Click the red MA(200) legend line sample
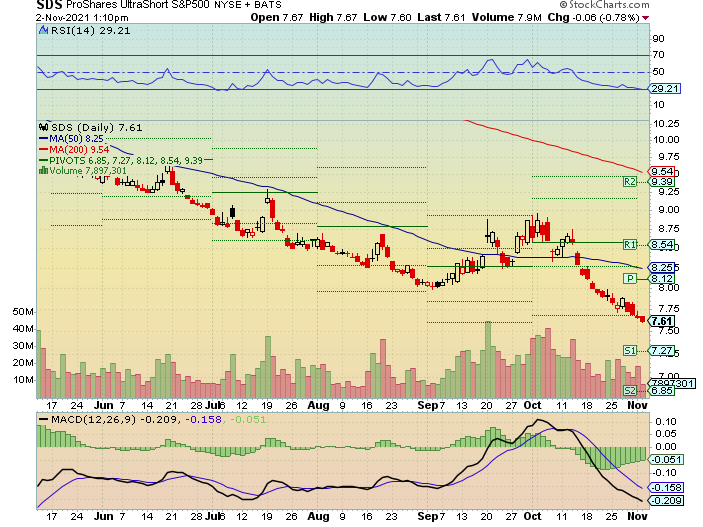Viewport: 703px width, 527px height. [43, 149]
